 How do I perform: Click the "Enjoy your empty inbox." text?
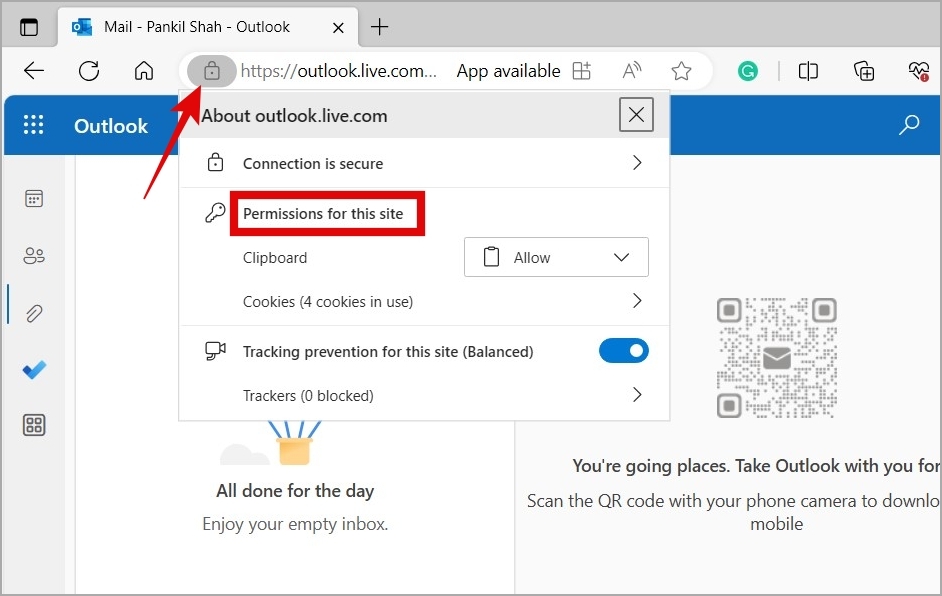tap(295, 525)
